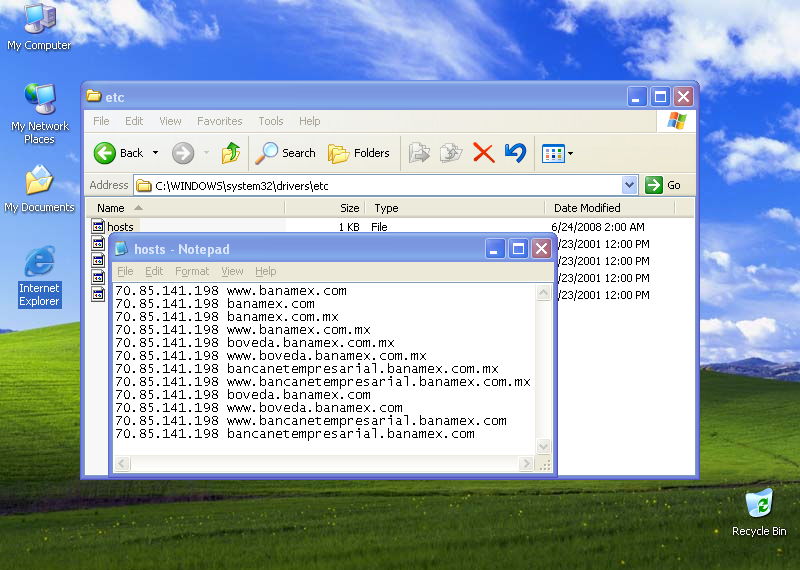The height and width of the screenshot is (570, 800).
Task: Click the Move To toolbar icon
Action: tap(419, 153)
